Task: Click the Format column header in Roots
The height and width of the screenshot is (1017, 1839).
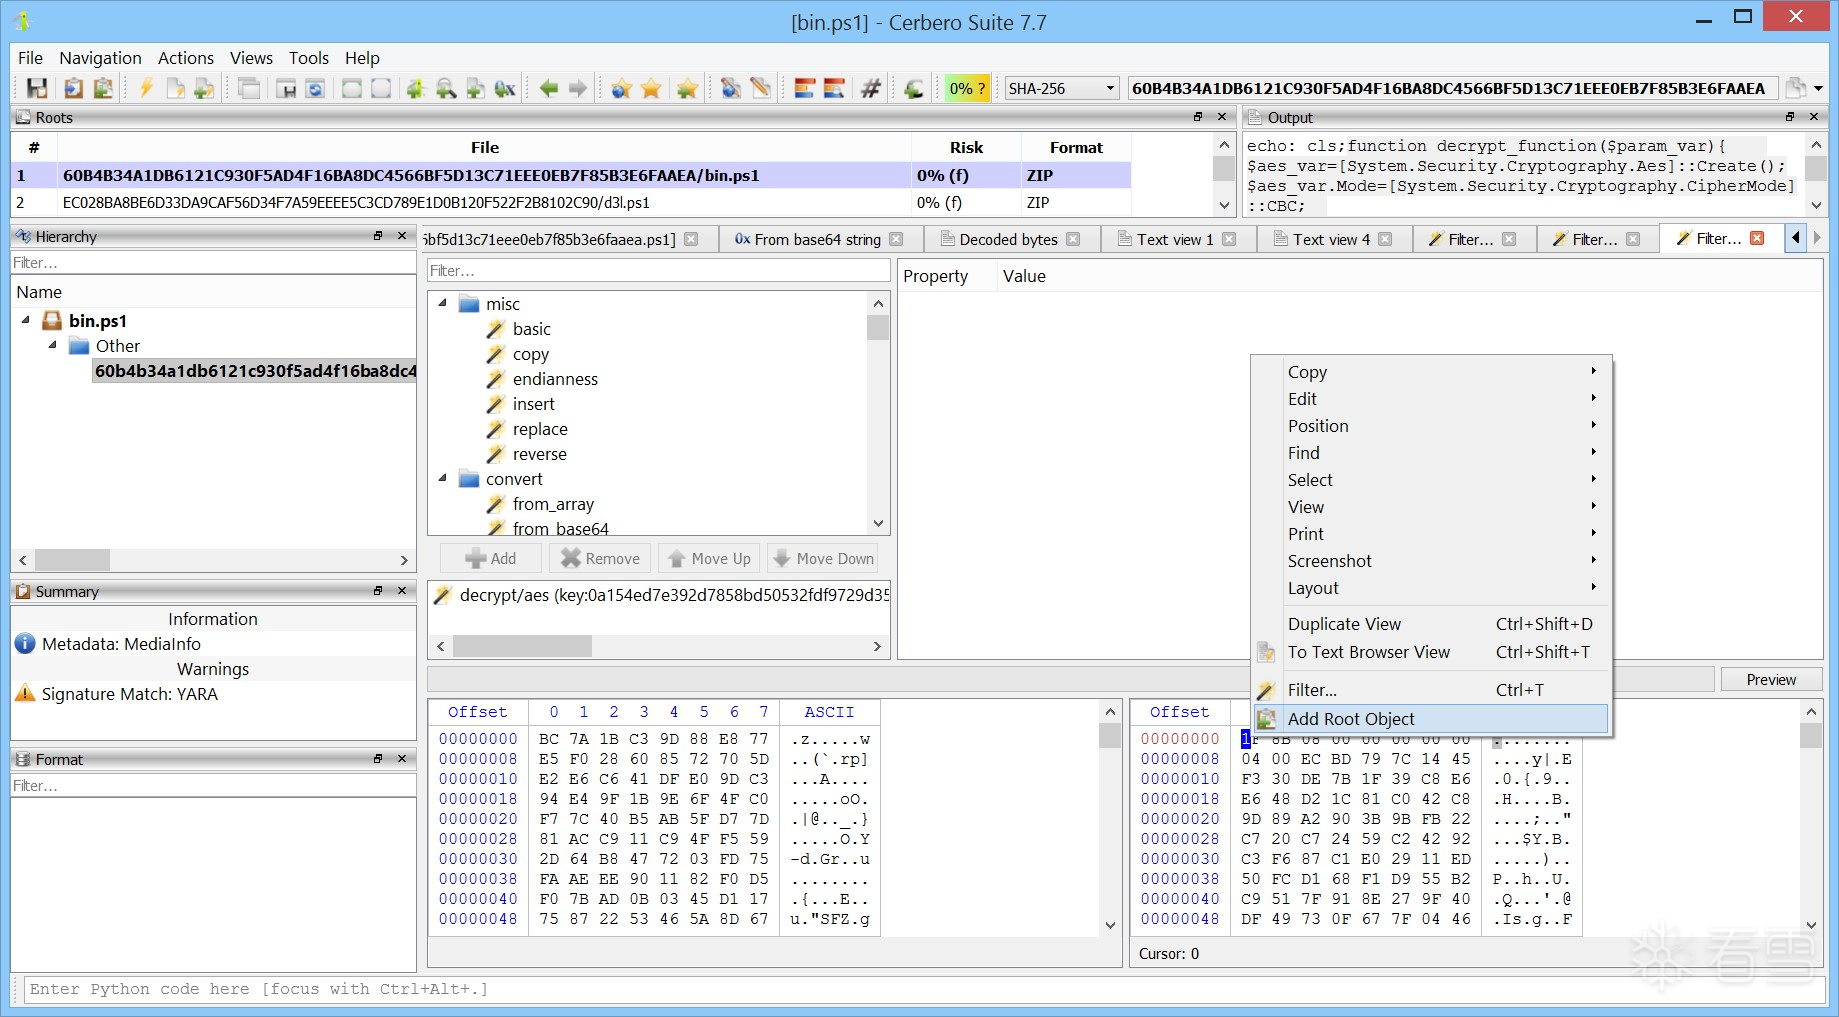Action: click(1076, 147)
